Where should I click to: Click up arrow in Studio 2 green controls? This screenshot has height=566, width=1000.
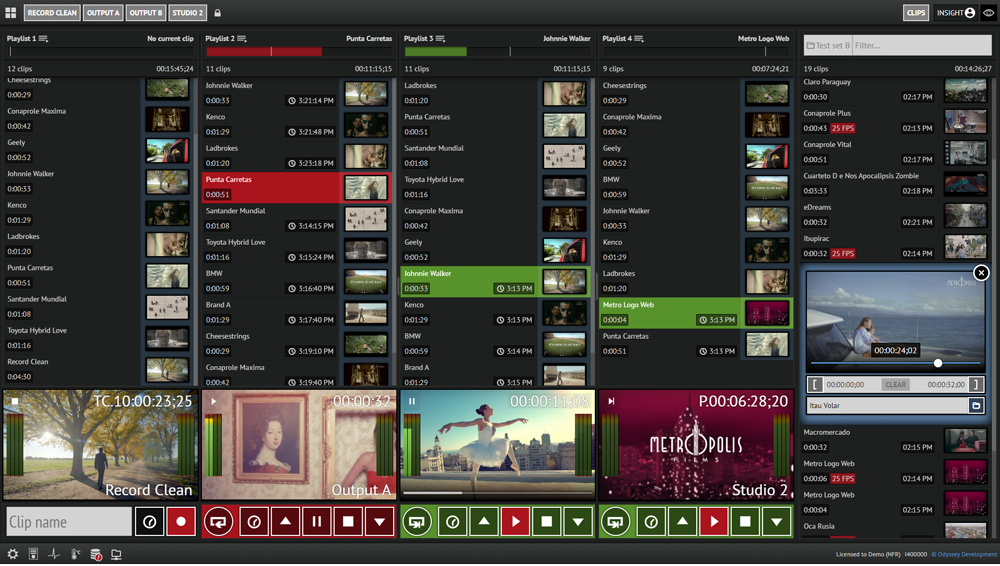click(682, 522)
